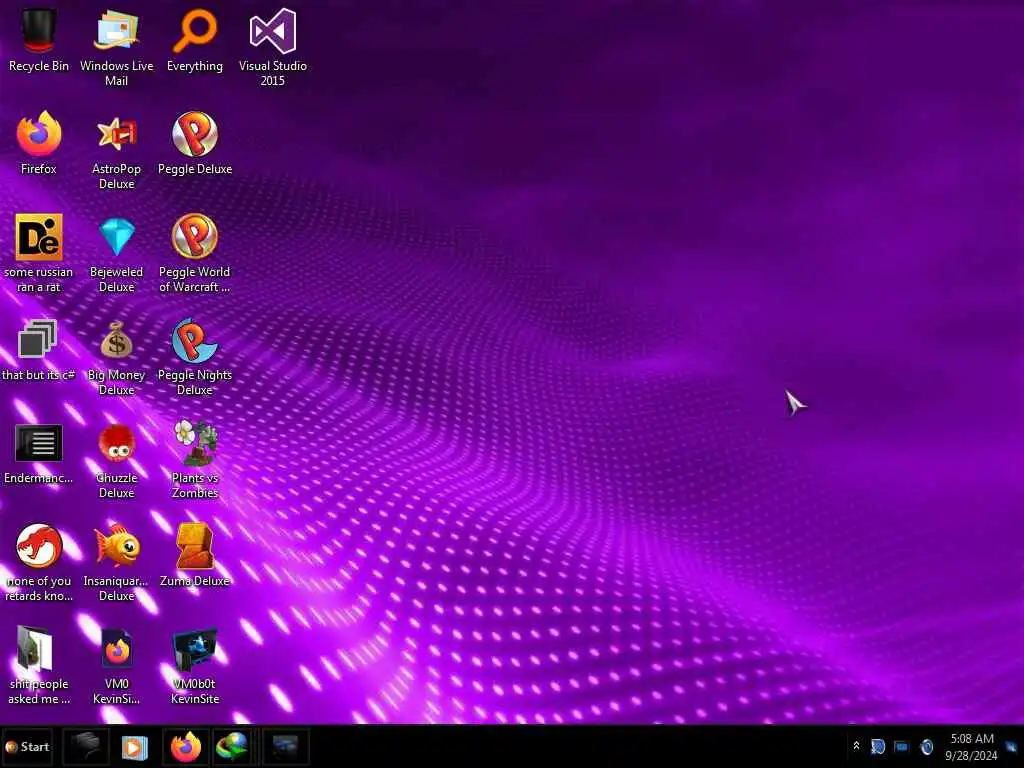Open the Start menu
Image resolution: width=1024 pixels, height=768 pixels.
pos(27,746)
